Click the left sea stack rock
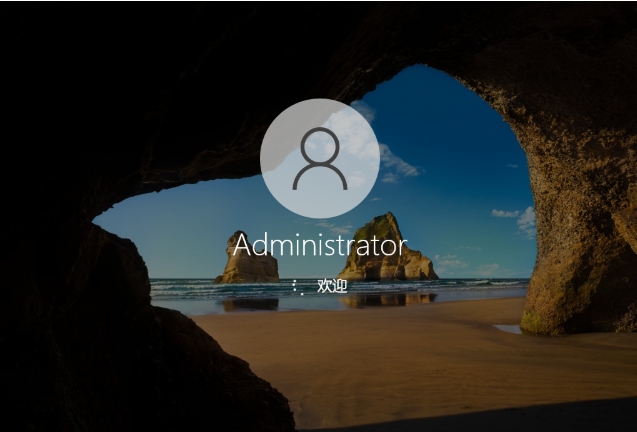This screenshot has height=432, width=637. point(246,260)
